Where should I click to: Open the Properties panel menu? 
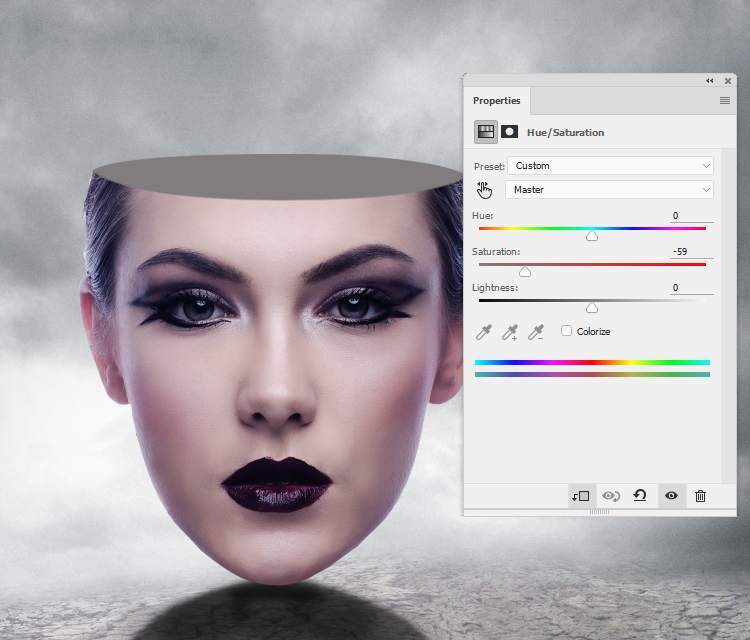pos(725,100)
